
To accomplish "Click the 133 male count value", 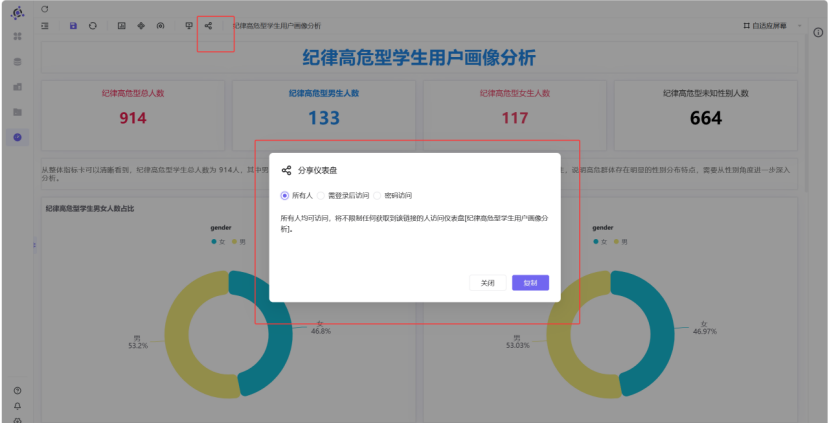I will 324,118.
